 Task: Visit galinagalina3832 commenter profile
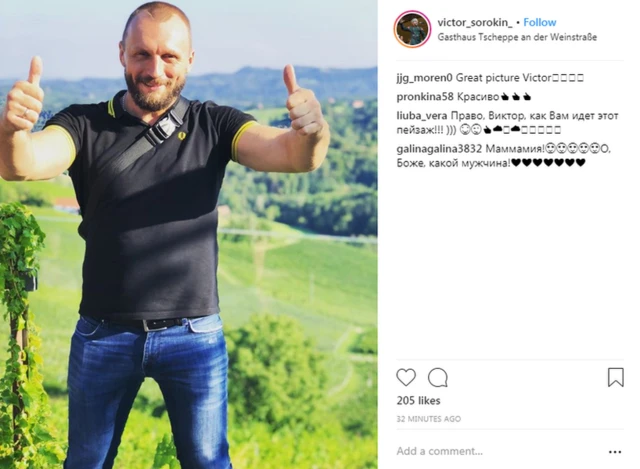click(x=439, y=149)
